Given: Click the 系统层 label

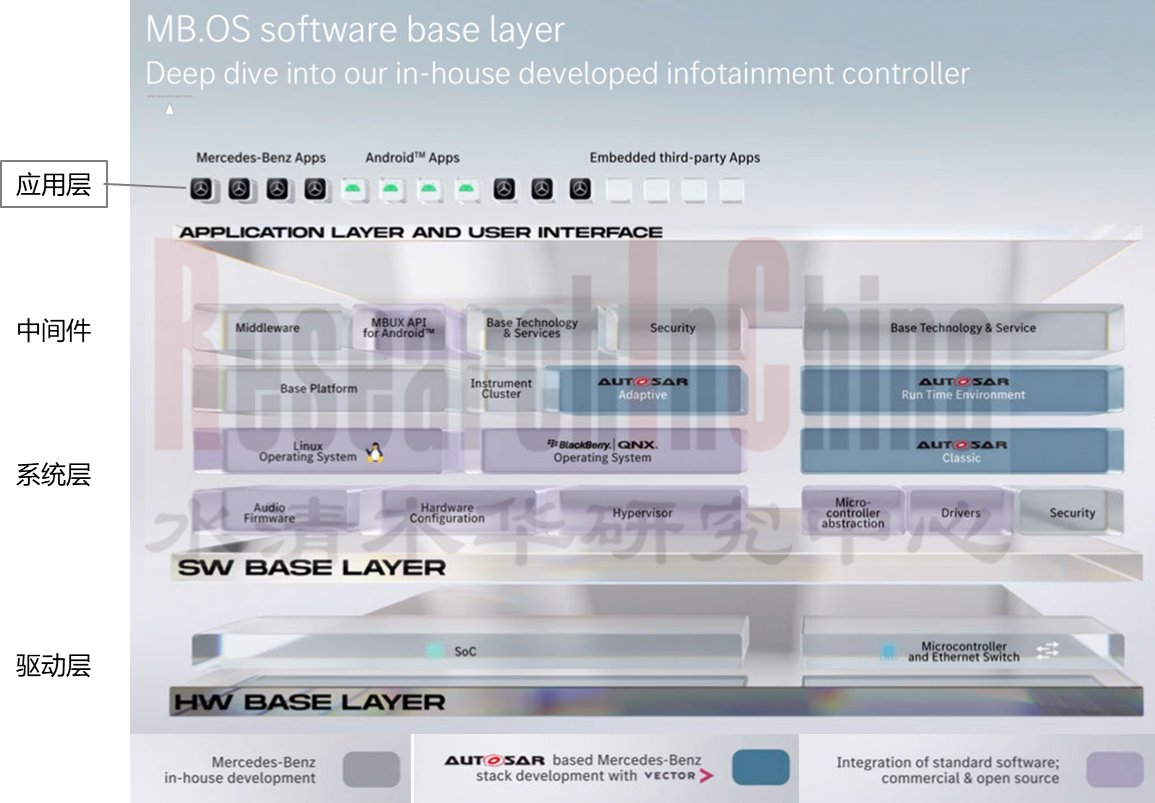Looking at the screenshot, I should tap(54, 474).
